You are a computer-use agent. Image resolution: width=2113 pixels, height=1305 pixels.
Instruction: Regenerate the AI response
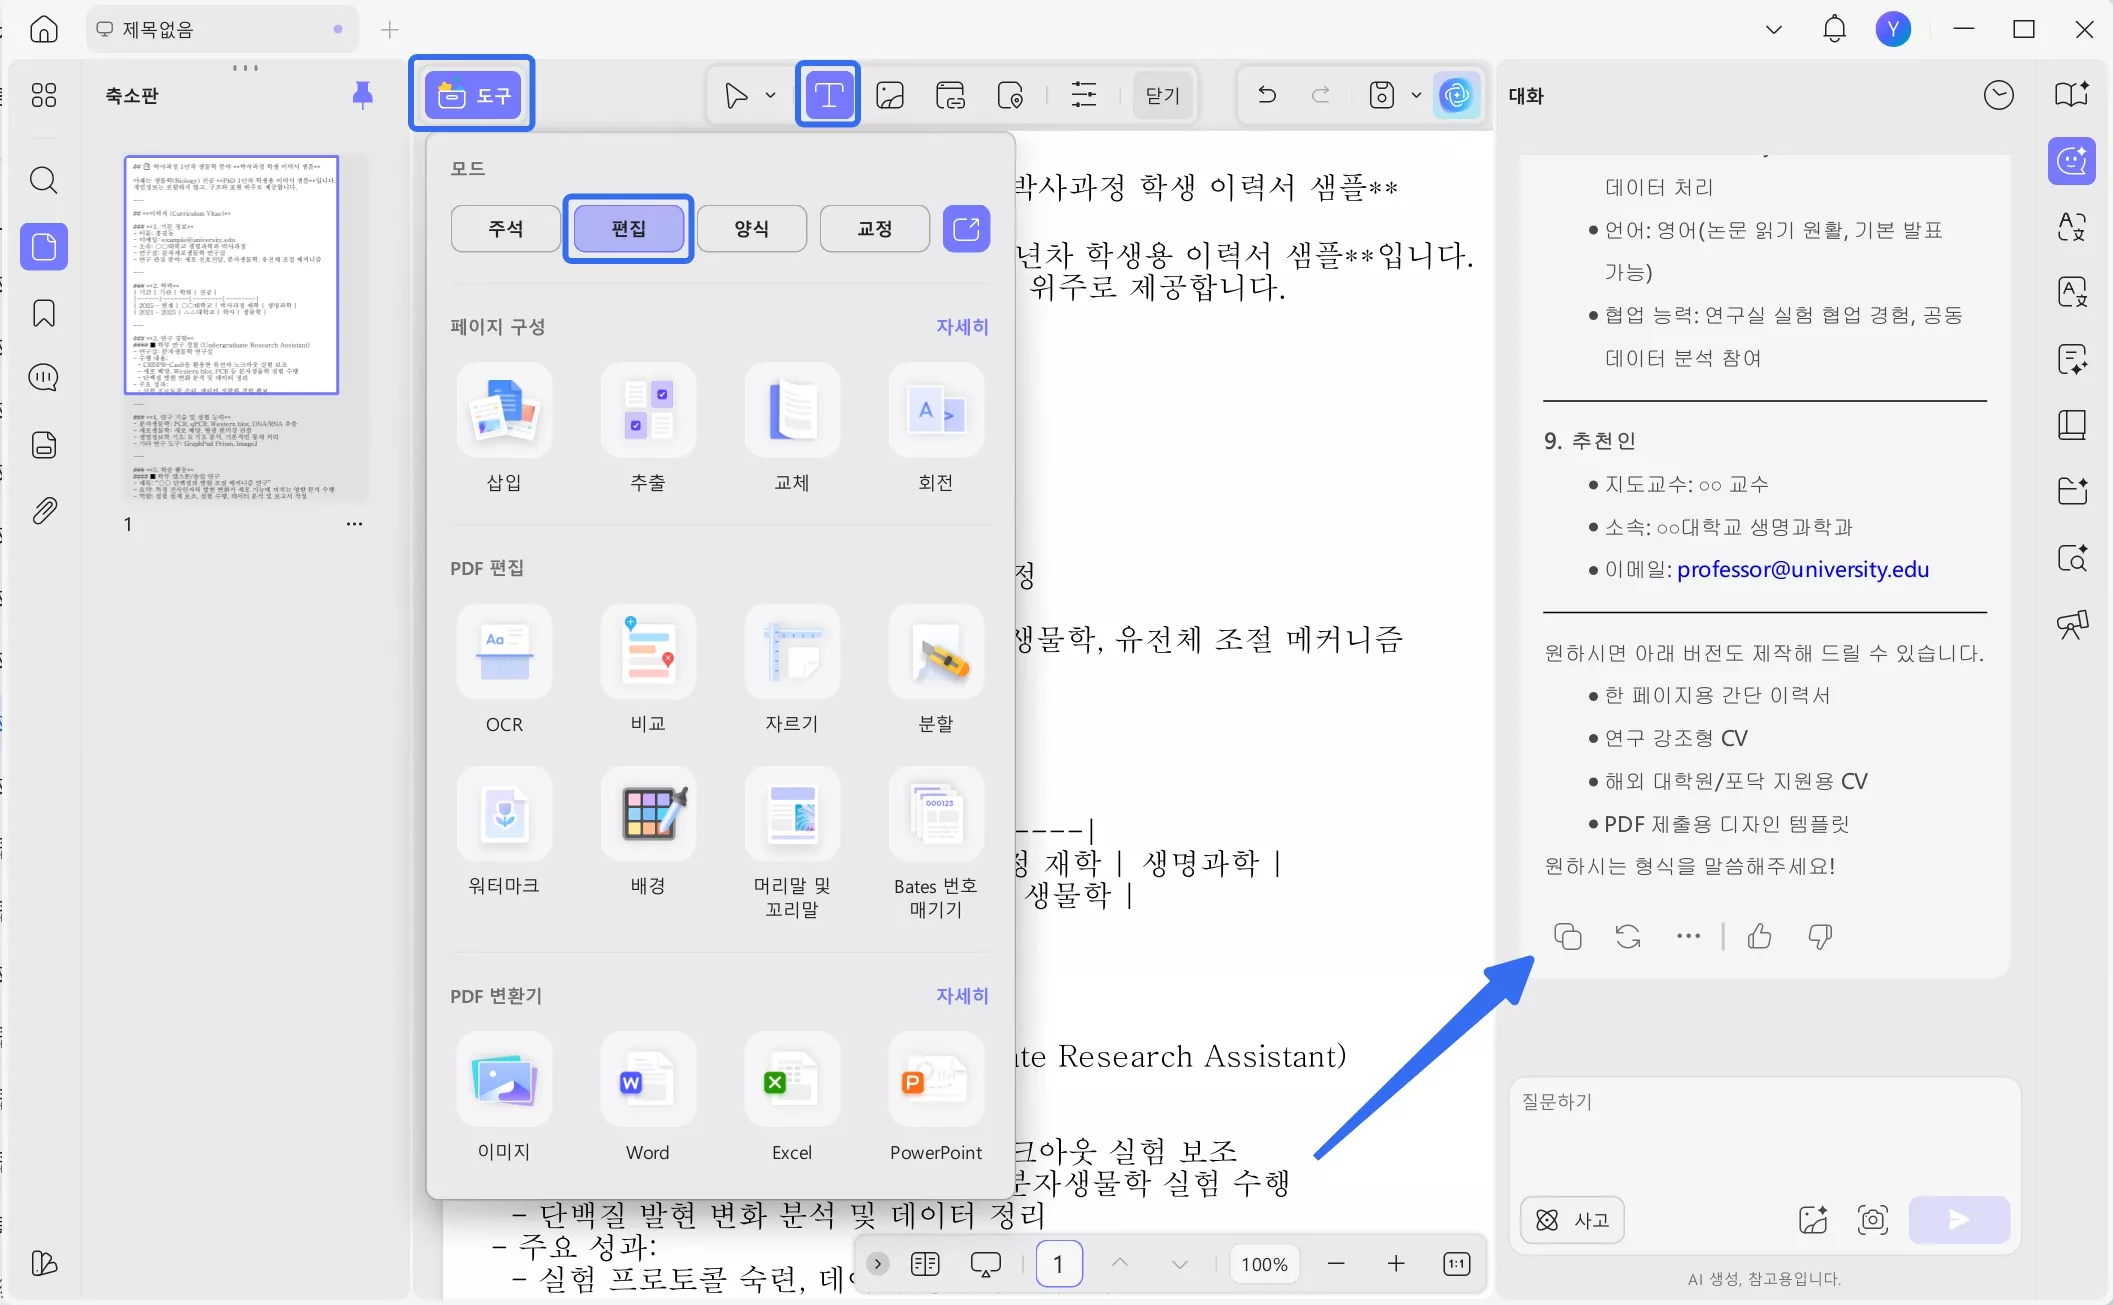[1627, 936]
